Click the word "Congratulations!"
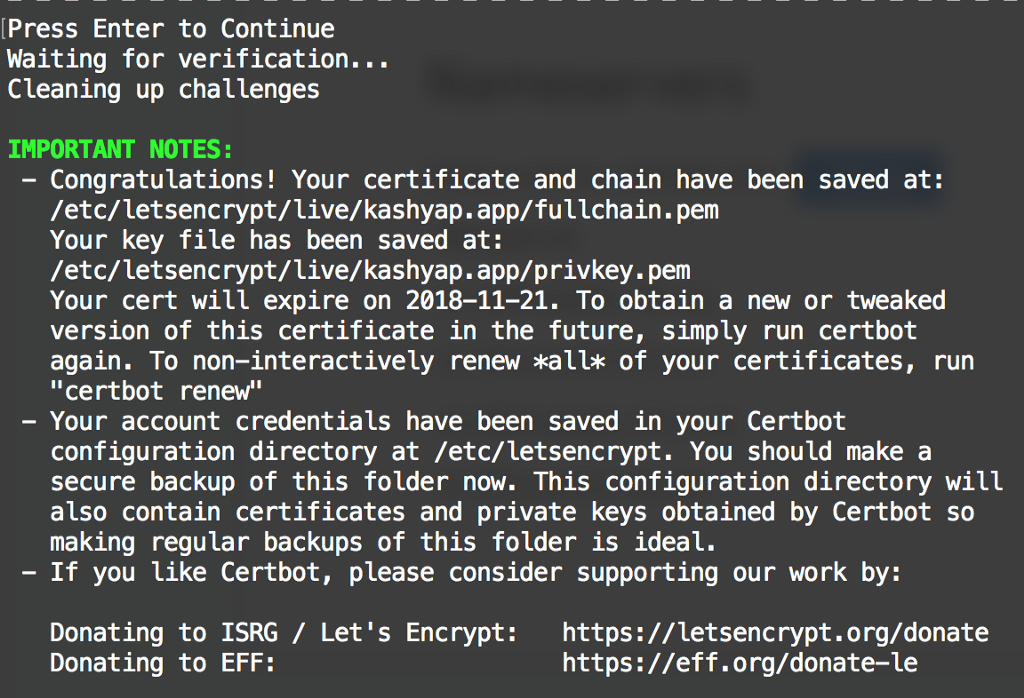This screenshot has height=698, width=1024. click(170, 180)
